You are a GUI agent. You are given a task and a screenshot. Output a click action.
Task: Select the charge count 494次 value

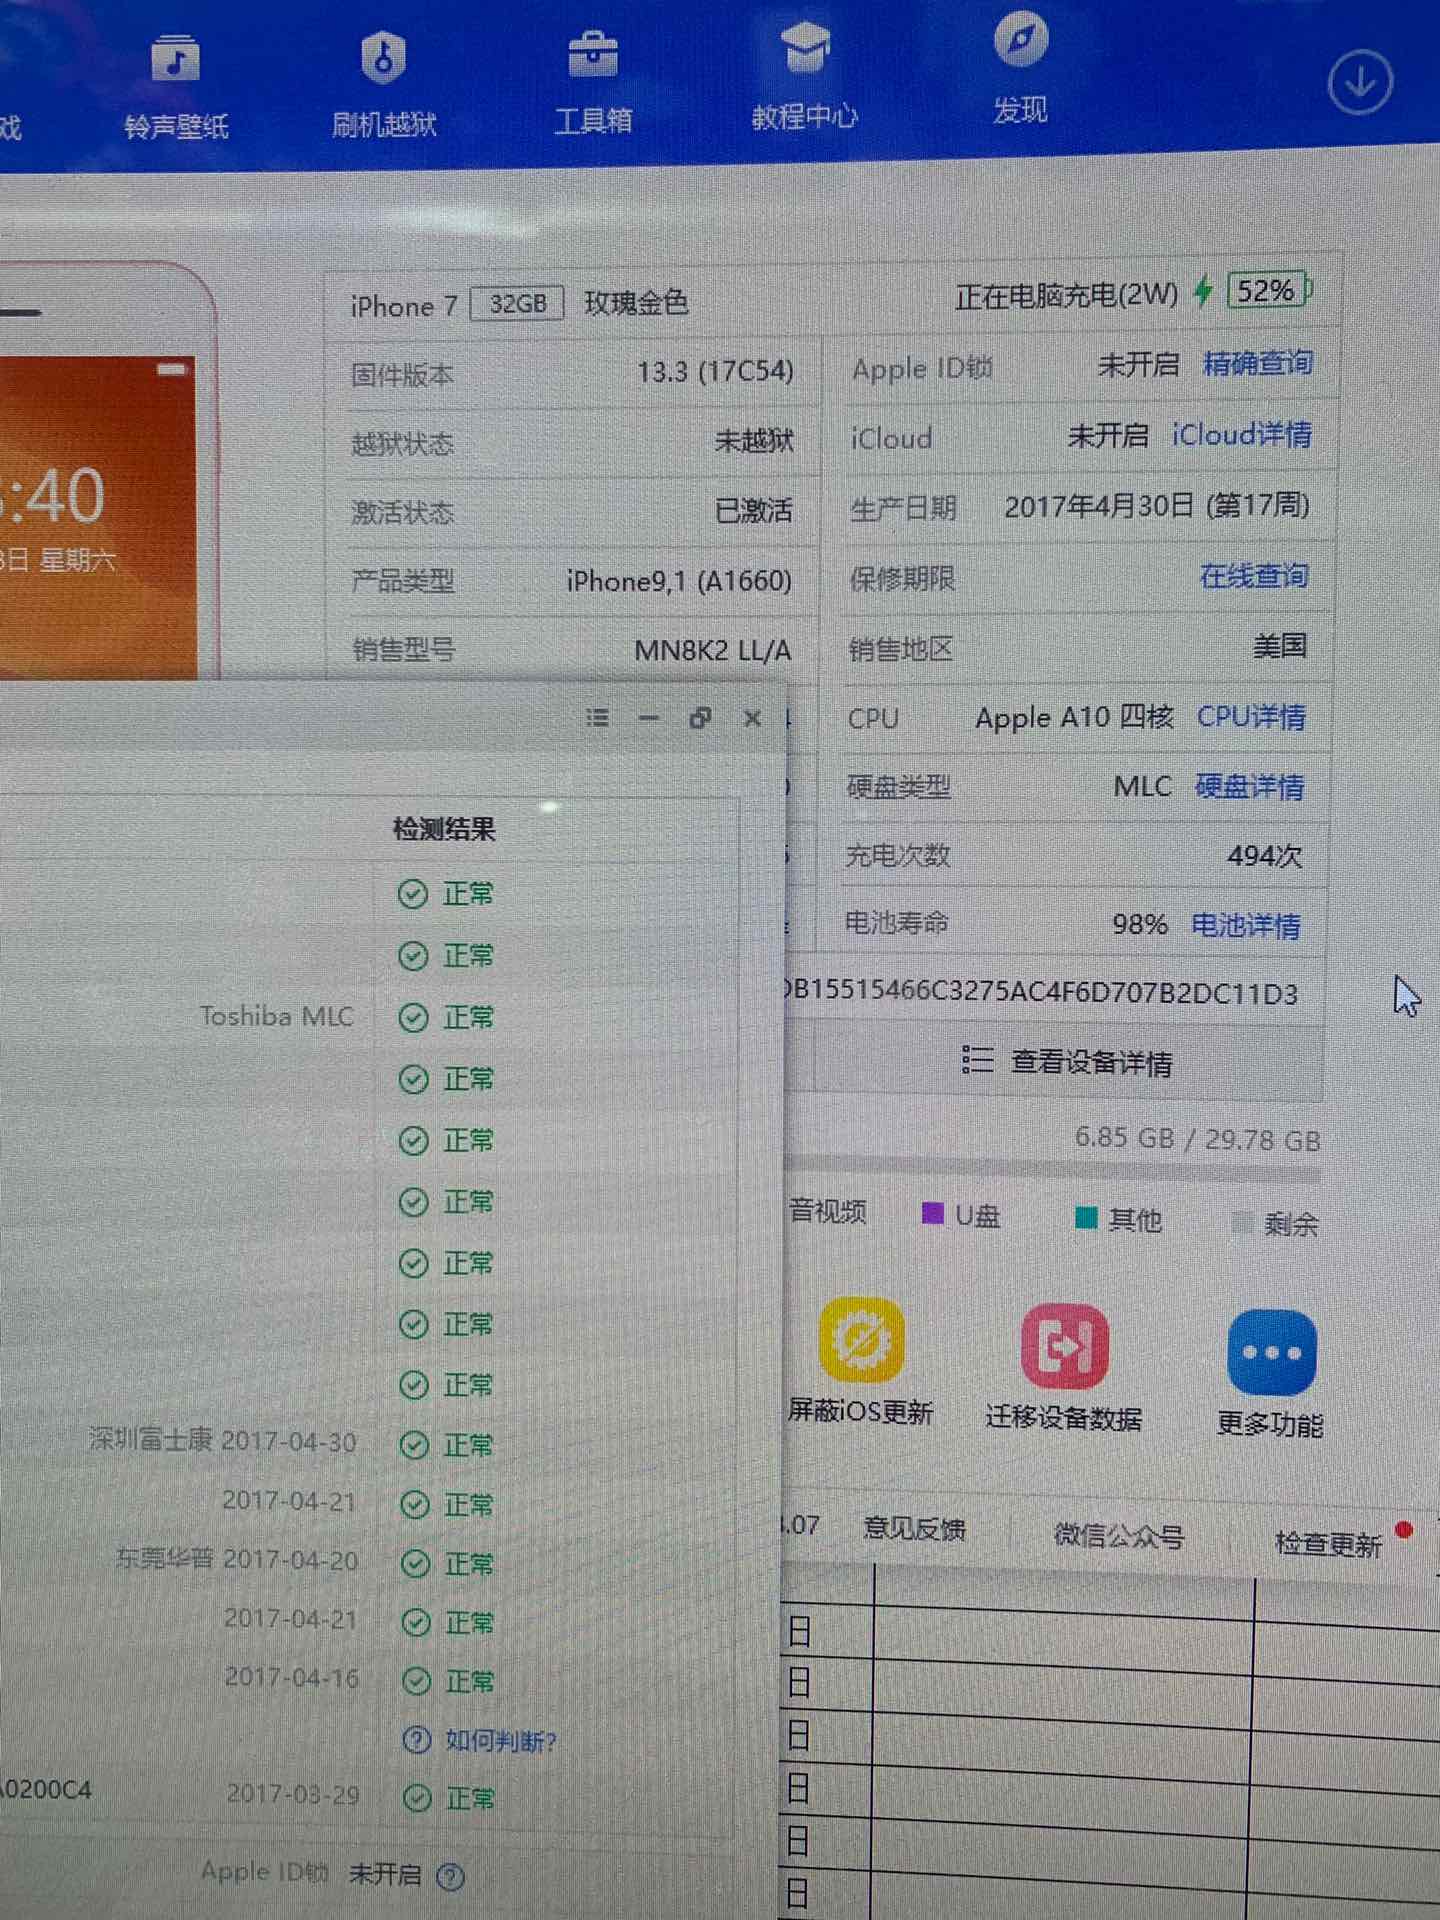pyautogui.click(x=1265, y=856)
